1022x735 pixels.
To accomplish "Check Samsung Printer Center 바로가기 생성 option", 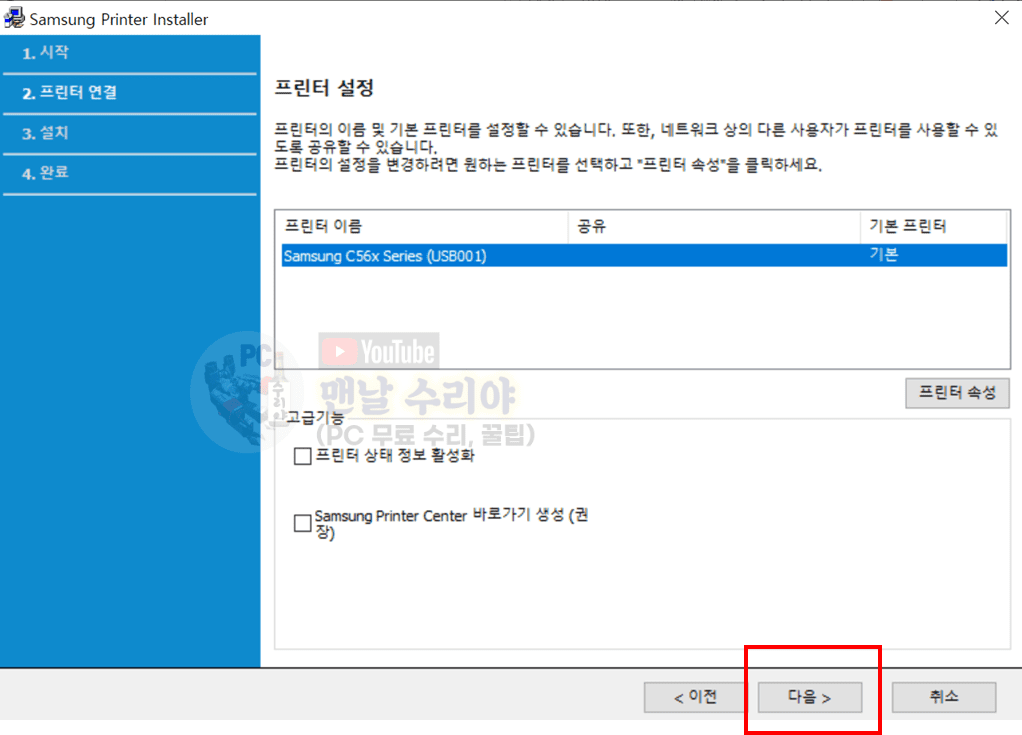I will (302, 523).
